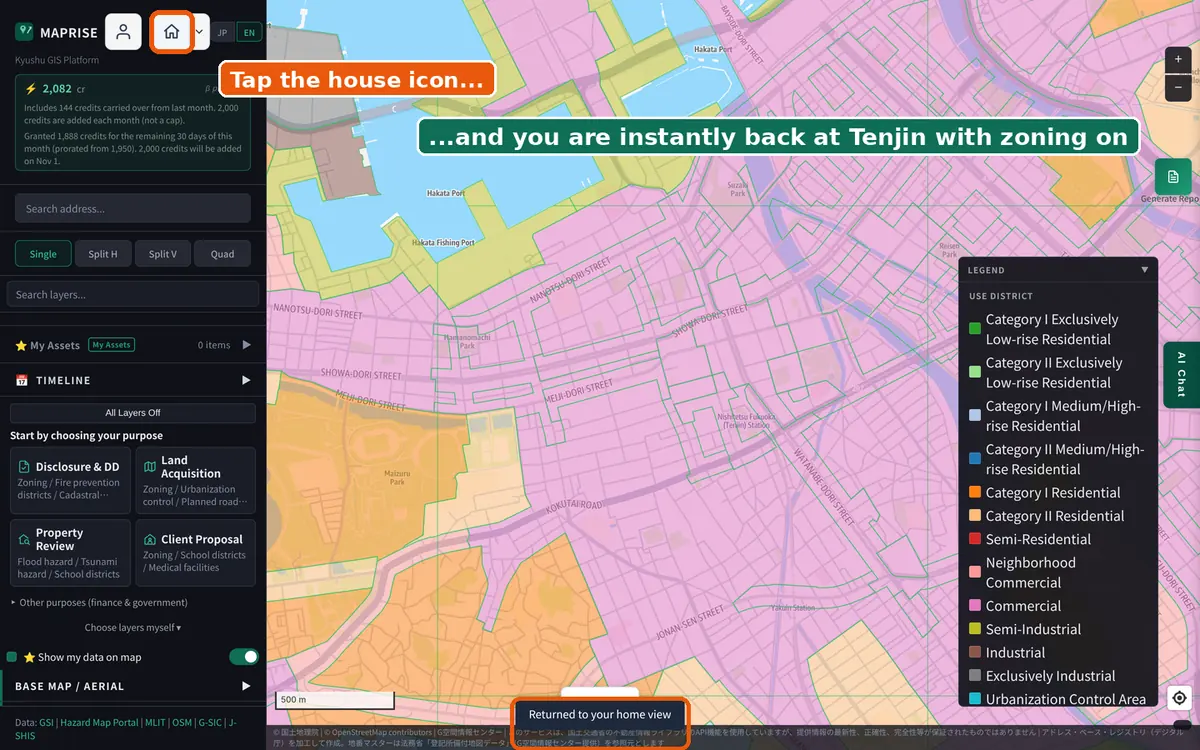This screenshot has height=750, width=1200.
Task: Click the Industrial legend swatch
Action: [974, 652]
